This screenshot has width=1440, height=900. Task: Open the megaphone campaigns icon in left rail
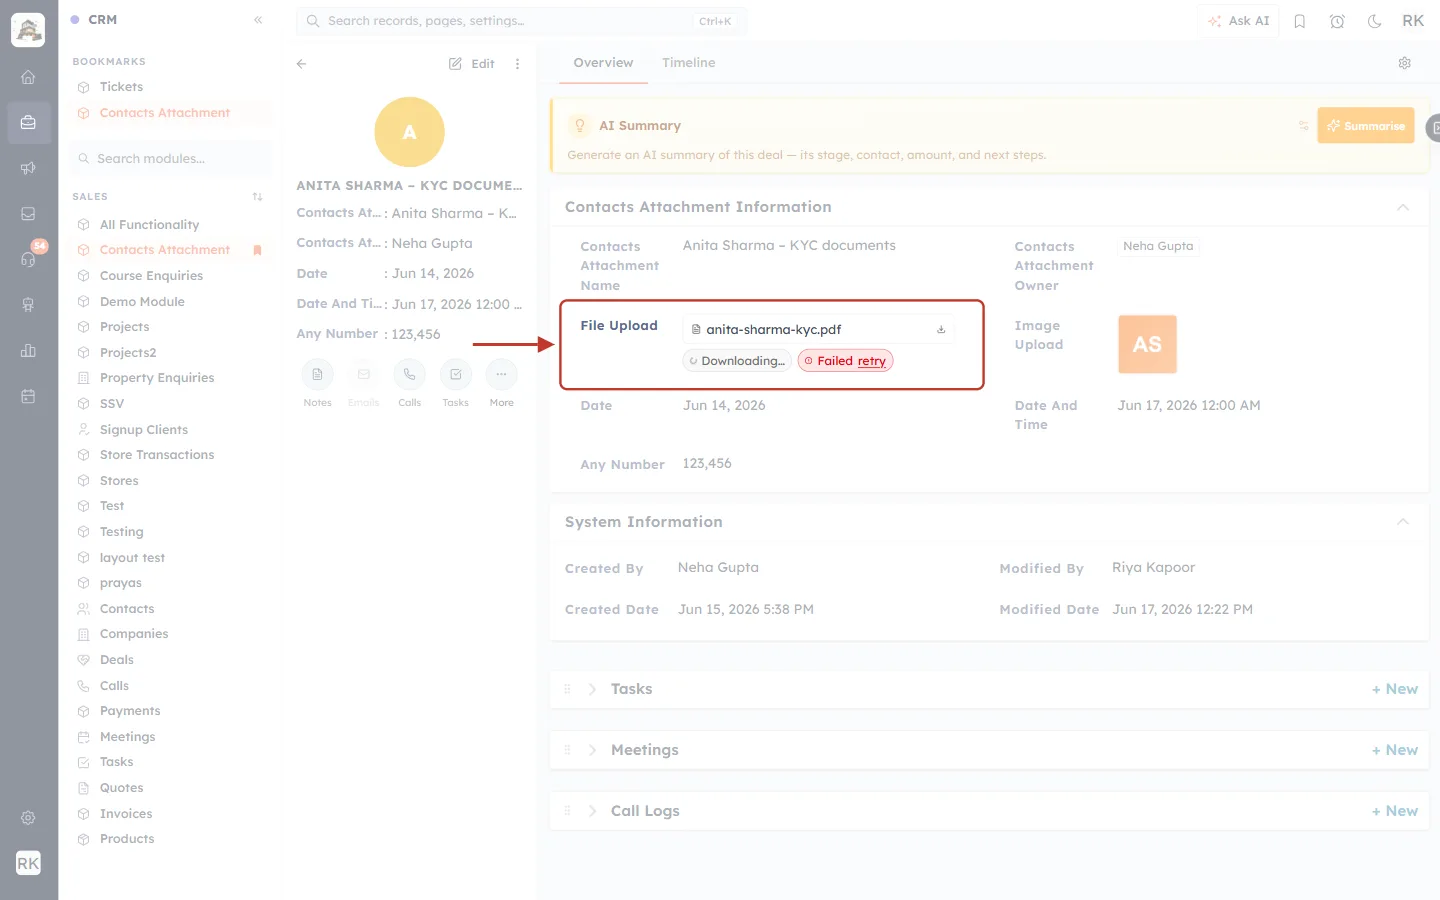28,168
